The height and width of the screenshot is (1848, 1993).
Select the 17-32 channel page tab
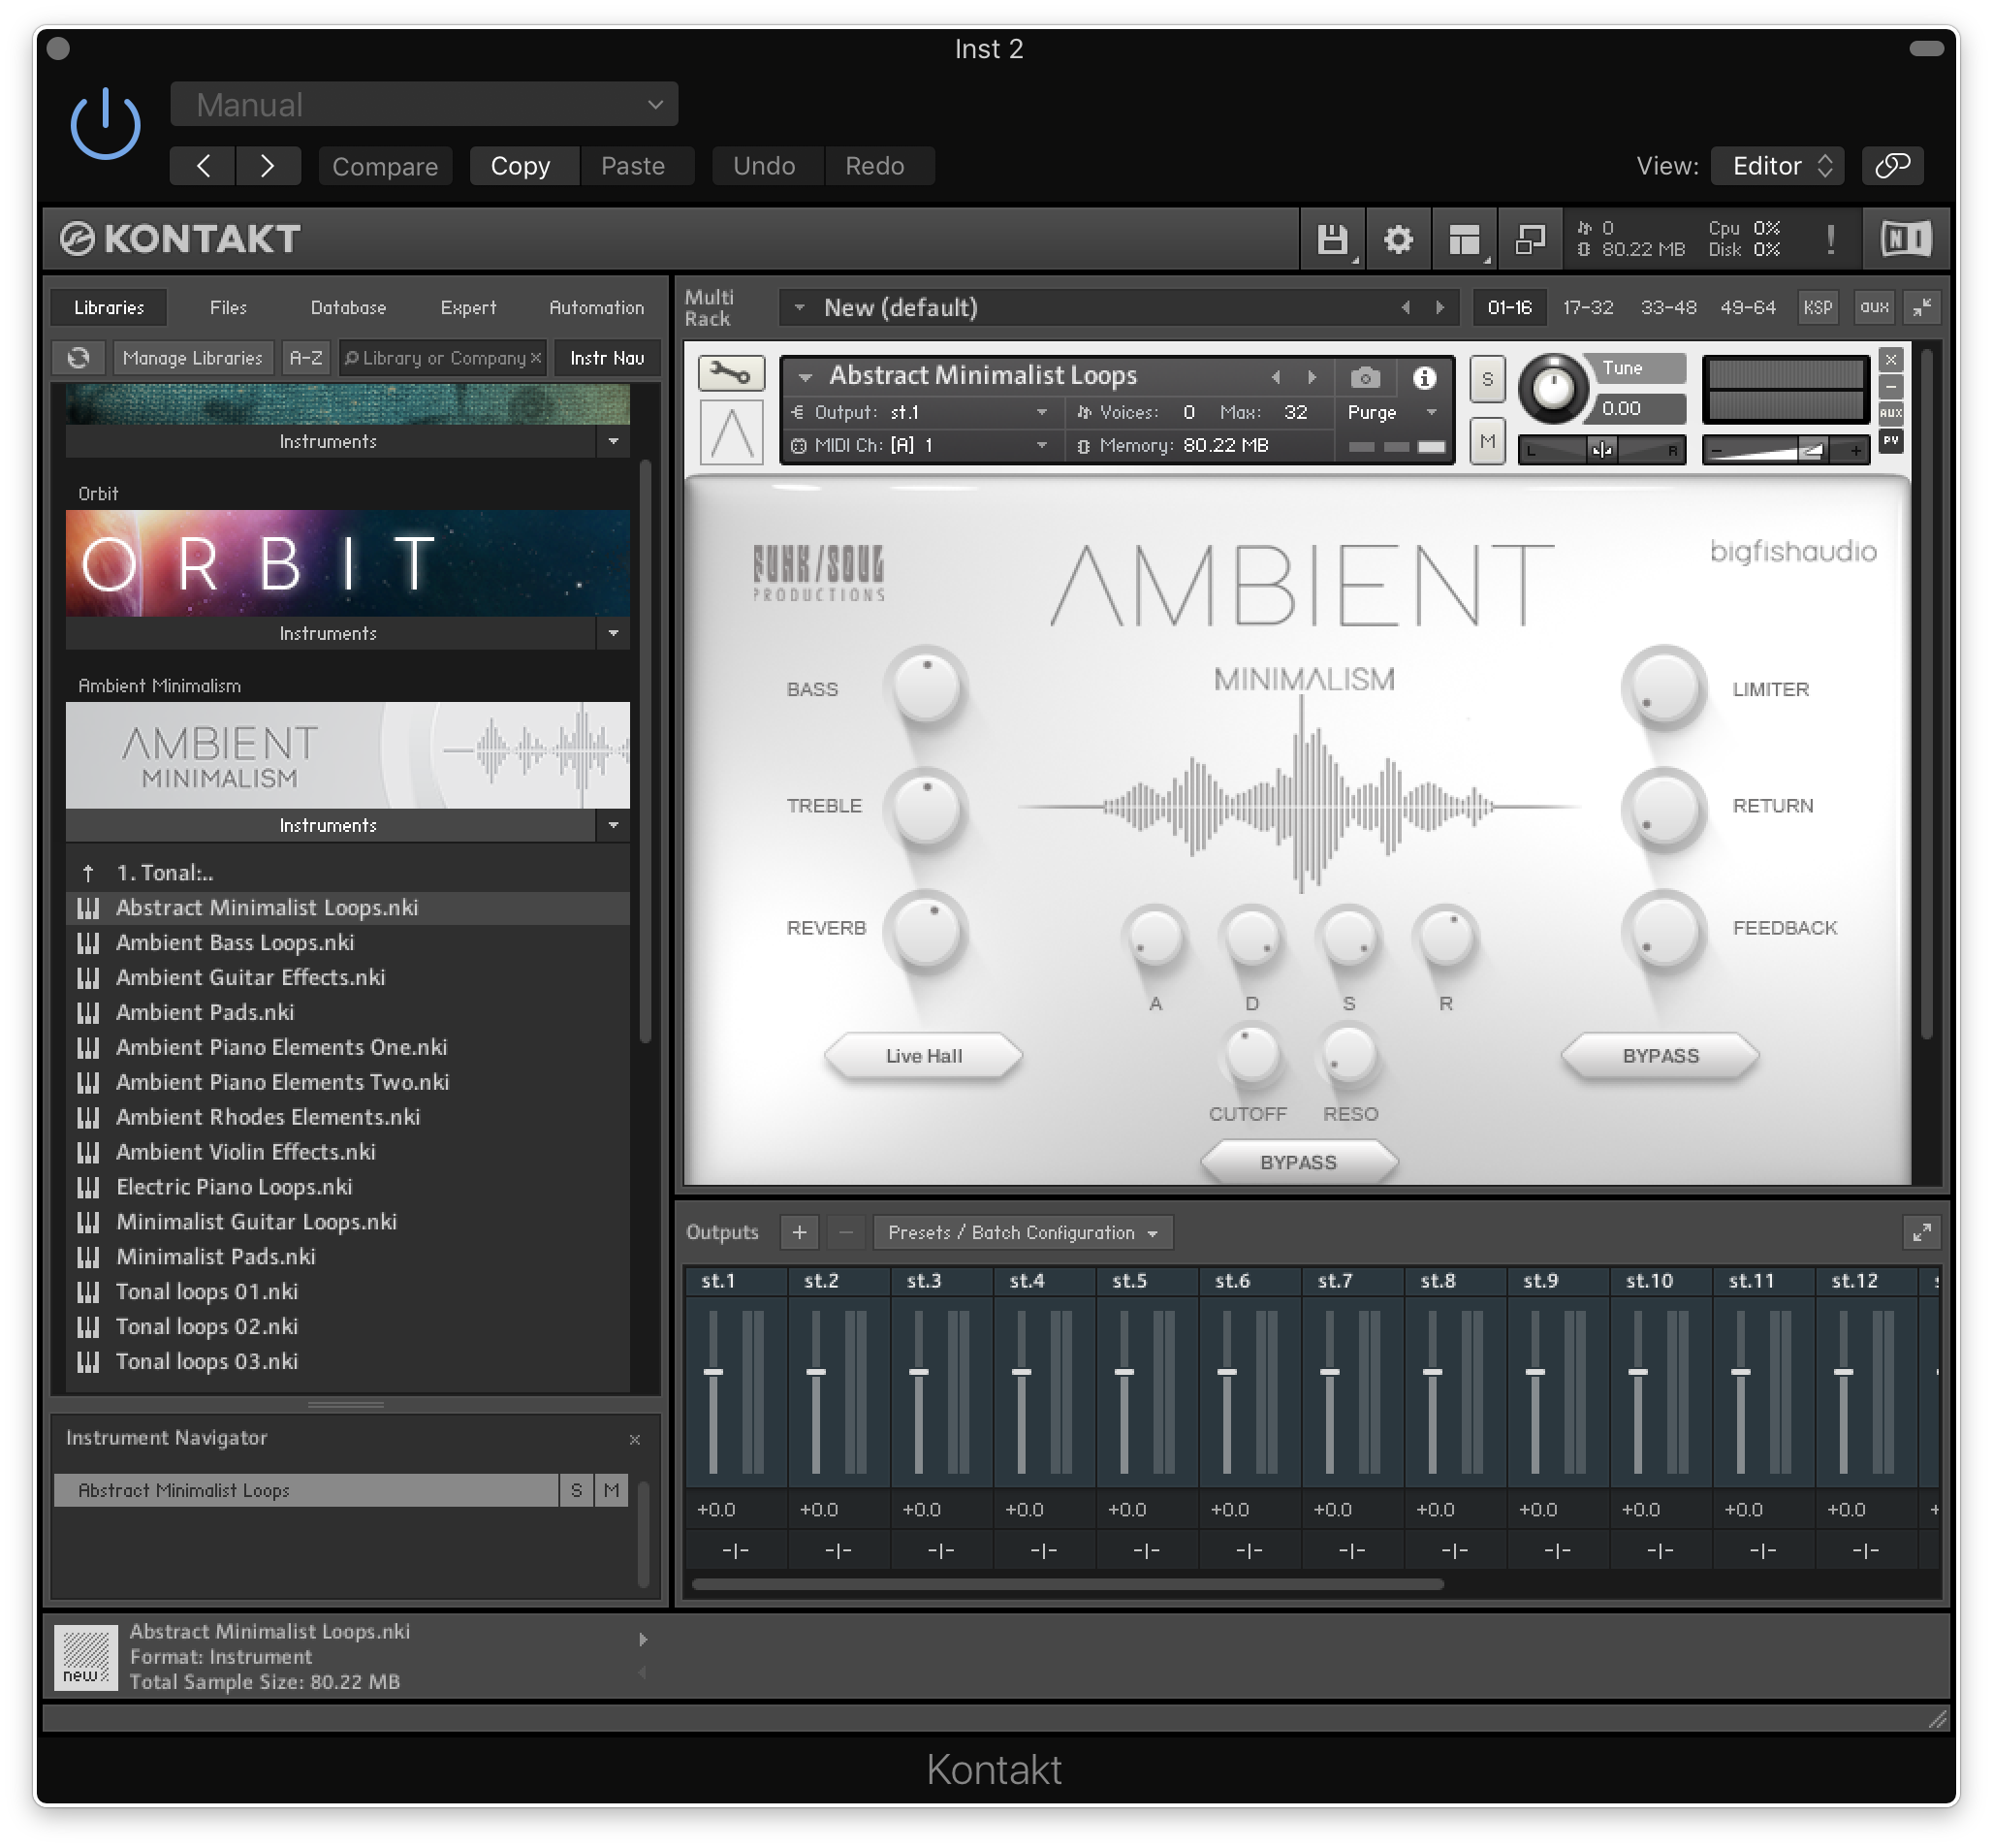1588,308
